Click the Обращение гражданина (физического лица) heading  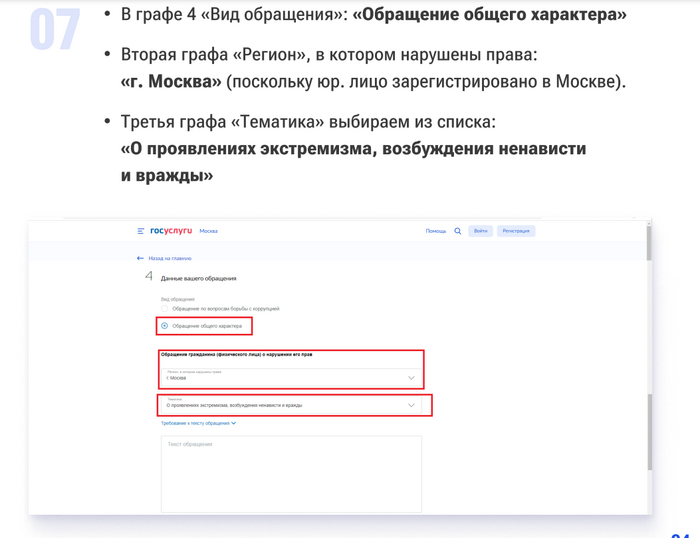[237, 354]
